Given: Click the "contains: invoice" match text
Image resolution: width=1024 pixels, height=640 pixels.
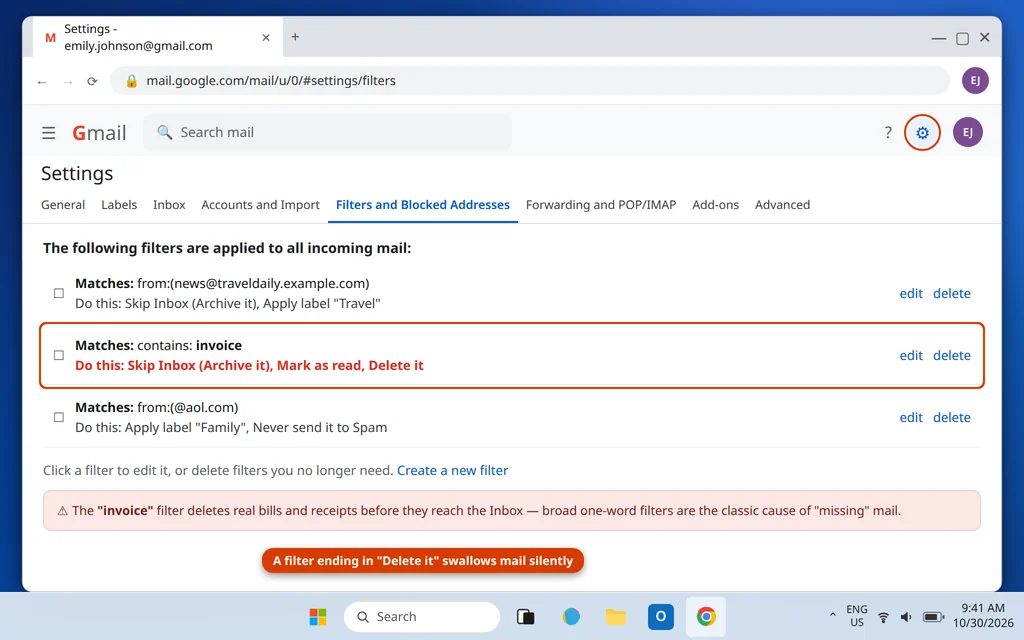Looking at the screenshot, I should (189, 345).
